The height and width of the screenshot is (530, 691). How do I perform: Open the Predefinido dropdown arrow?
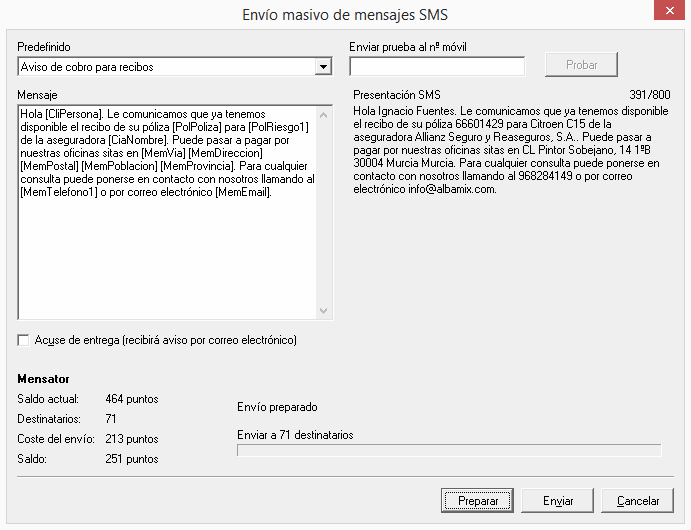[x=323, y=67]
